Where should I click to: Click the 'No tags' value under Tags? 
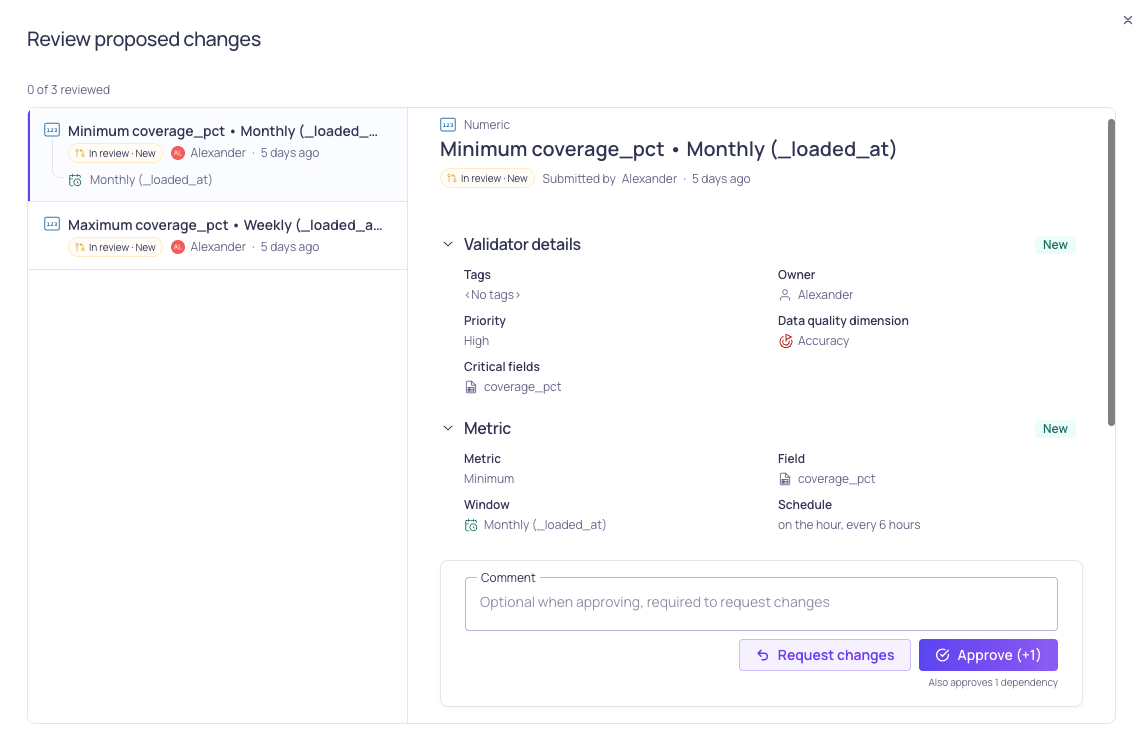492,295
